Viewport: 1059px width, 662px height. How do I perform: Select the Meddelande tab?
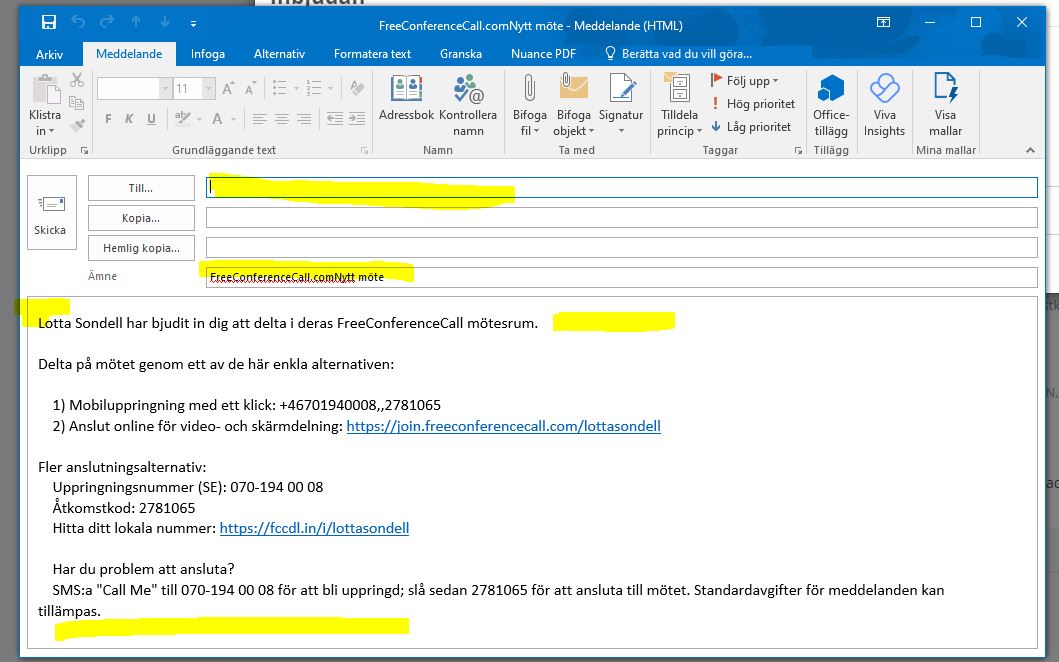tap(129, 54)
